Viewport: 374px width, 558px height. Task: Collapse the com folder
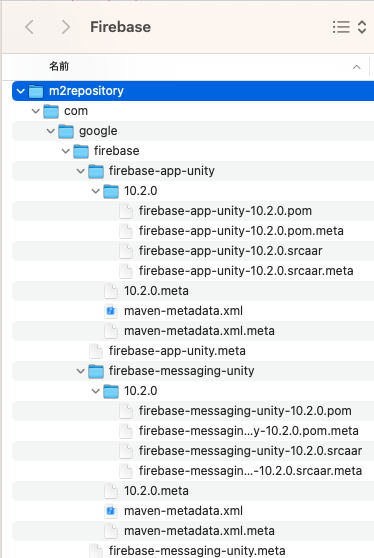tap(36, 111)
